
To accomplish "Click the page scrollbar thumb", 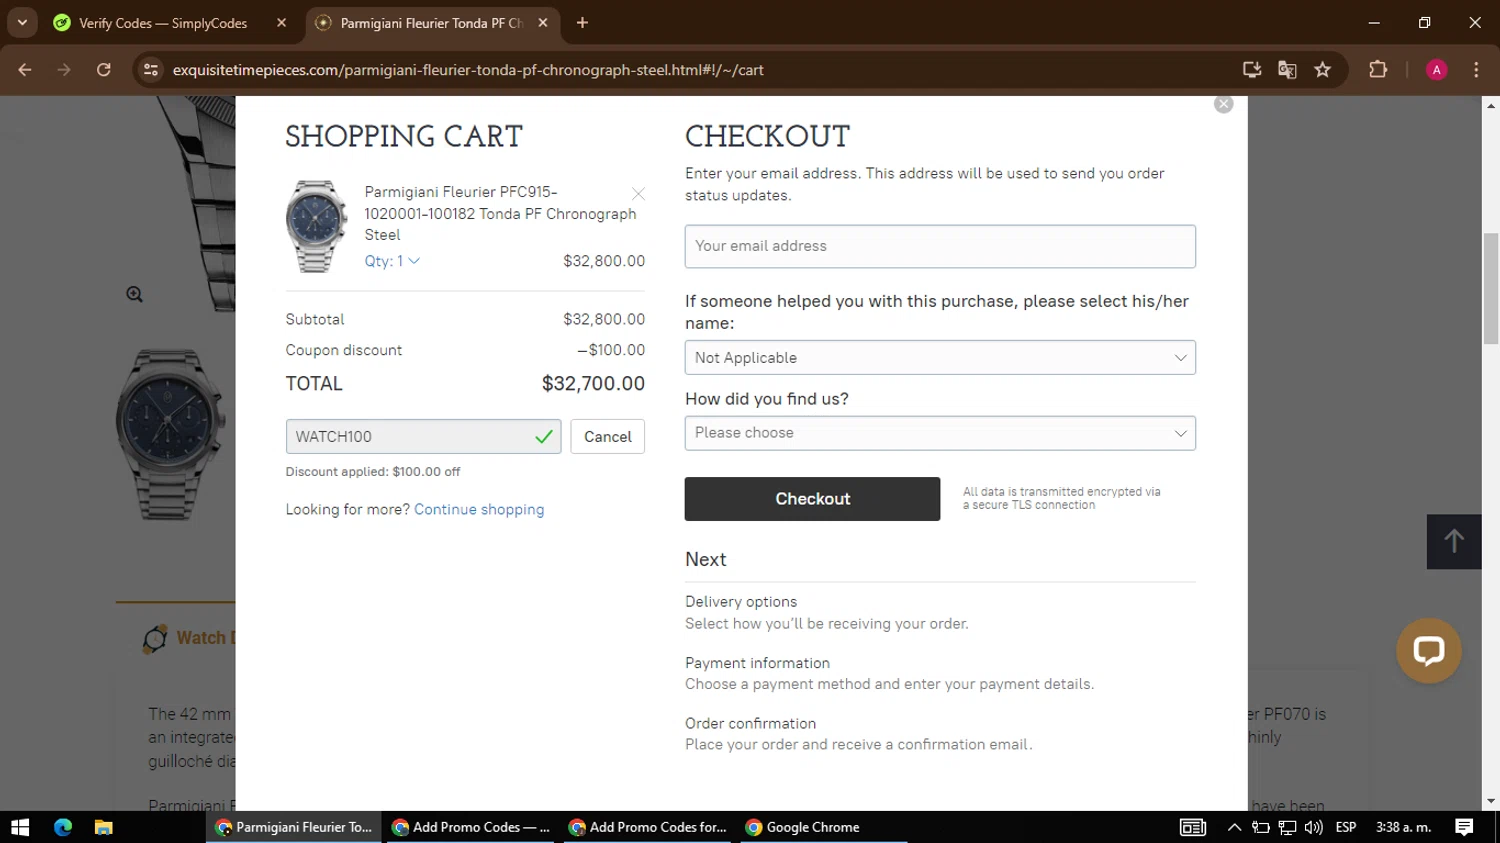I will 1491,288.
